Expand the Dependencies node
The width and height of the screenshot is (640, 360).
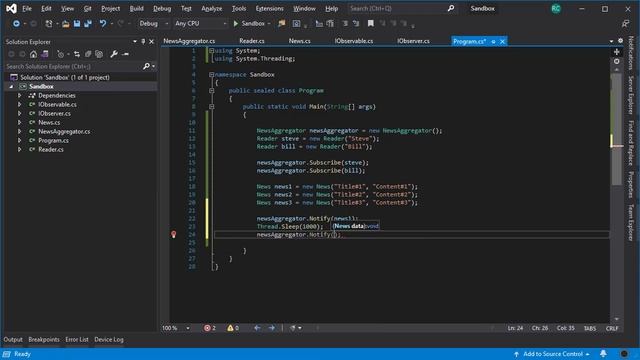pos(19,96)
